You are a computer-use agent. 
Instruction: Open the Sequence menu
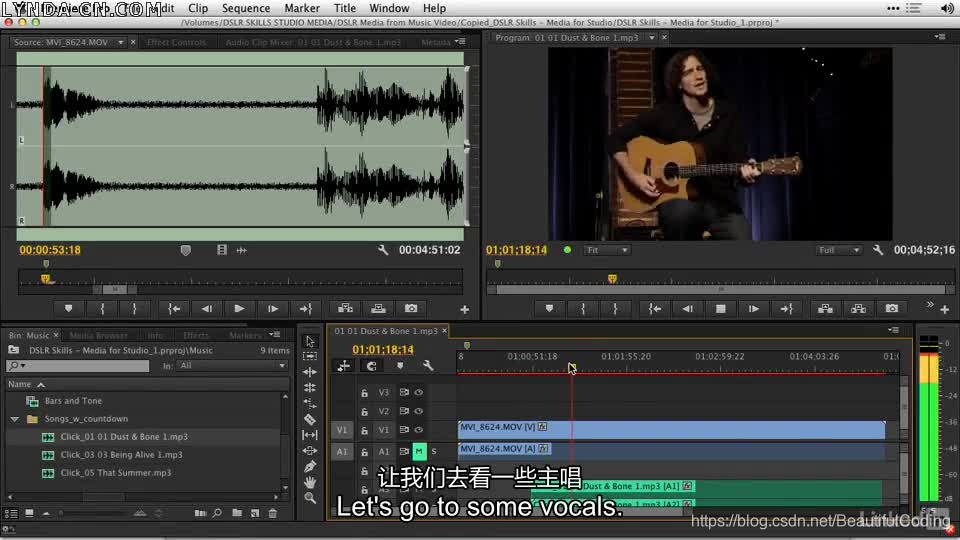click(x=246, y=9)
